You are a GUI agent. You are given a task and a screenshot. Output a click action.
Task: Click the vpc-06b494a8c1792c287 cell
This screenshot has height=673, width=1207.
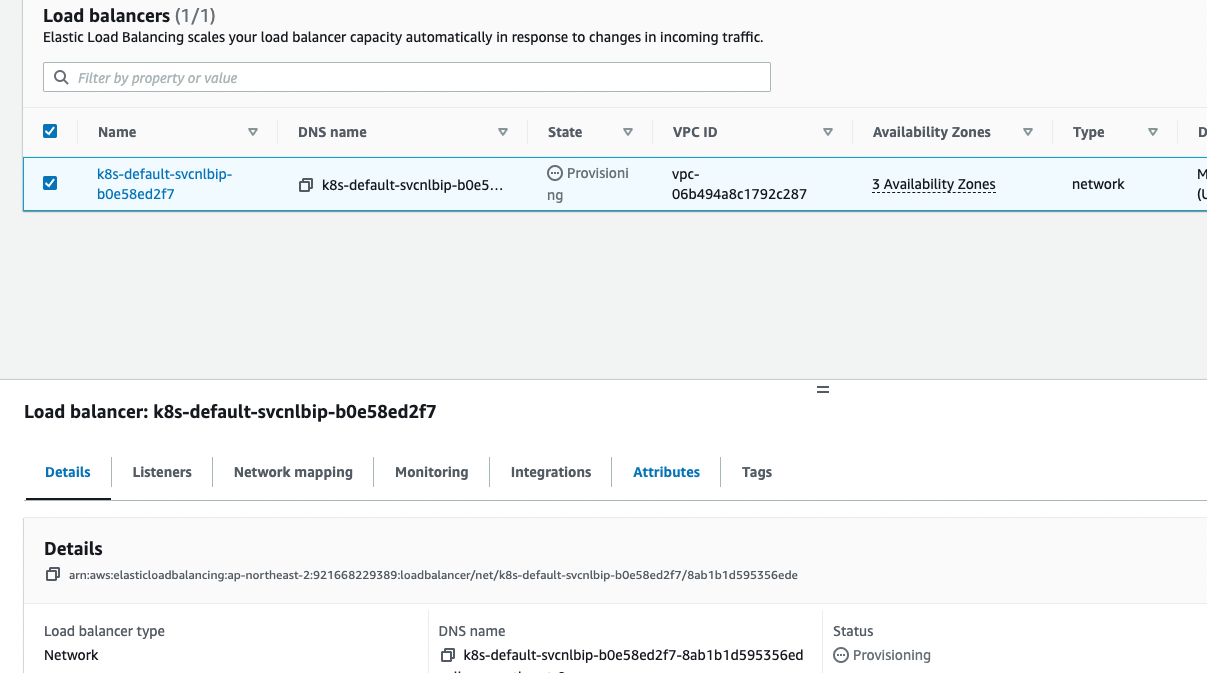pos(739,184)
